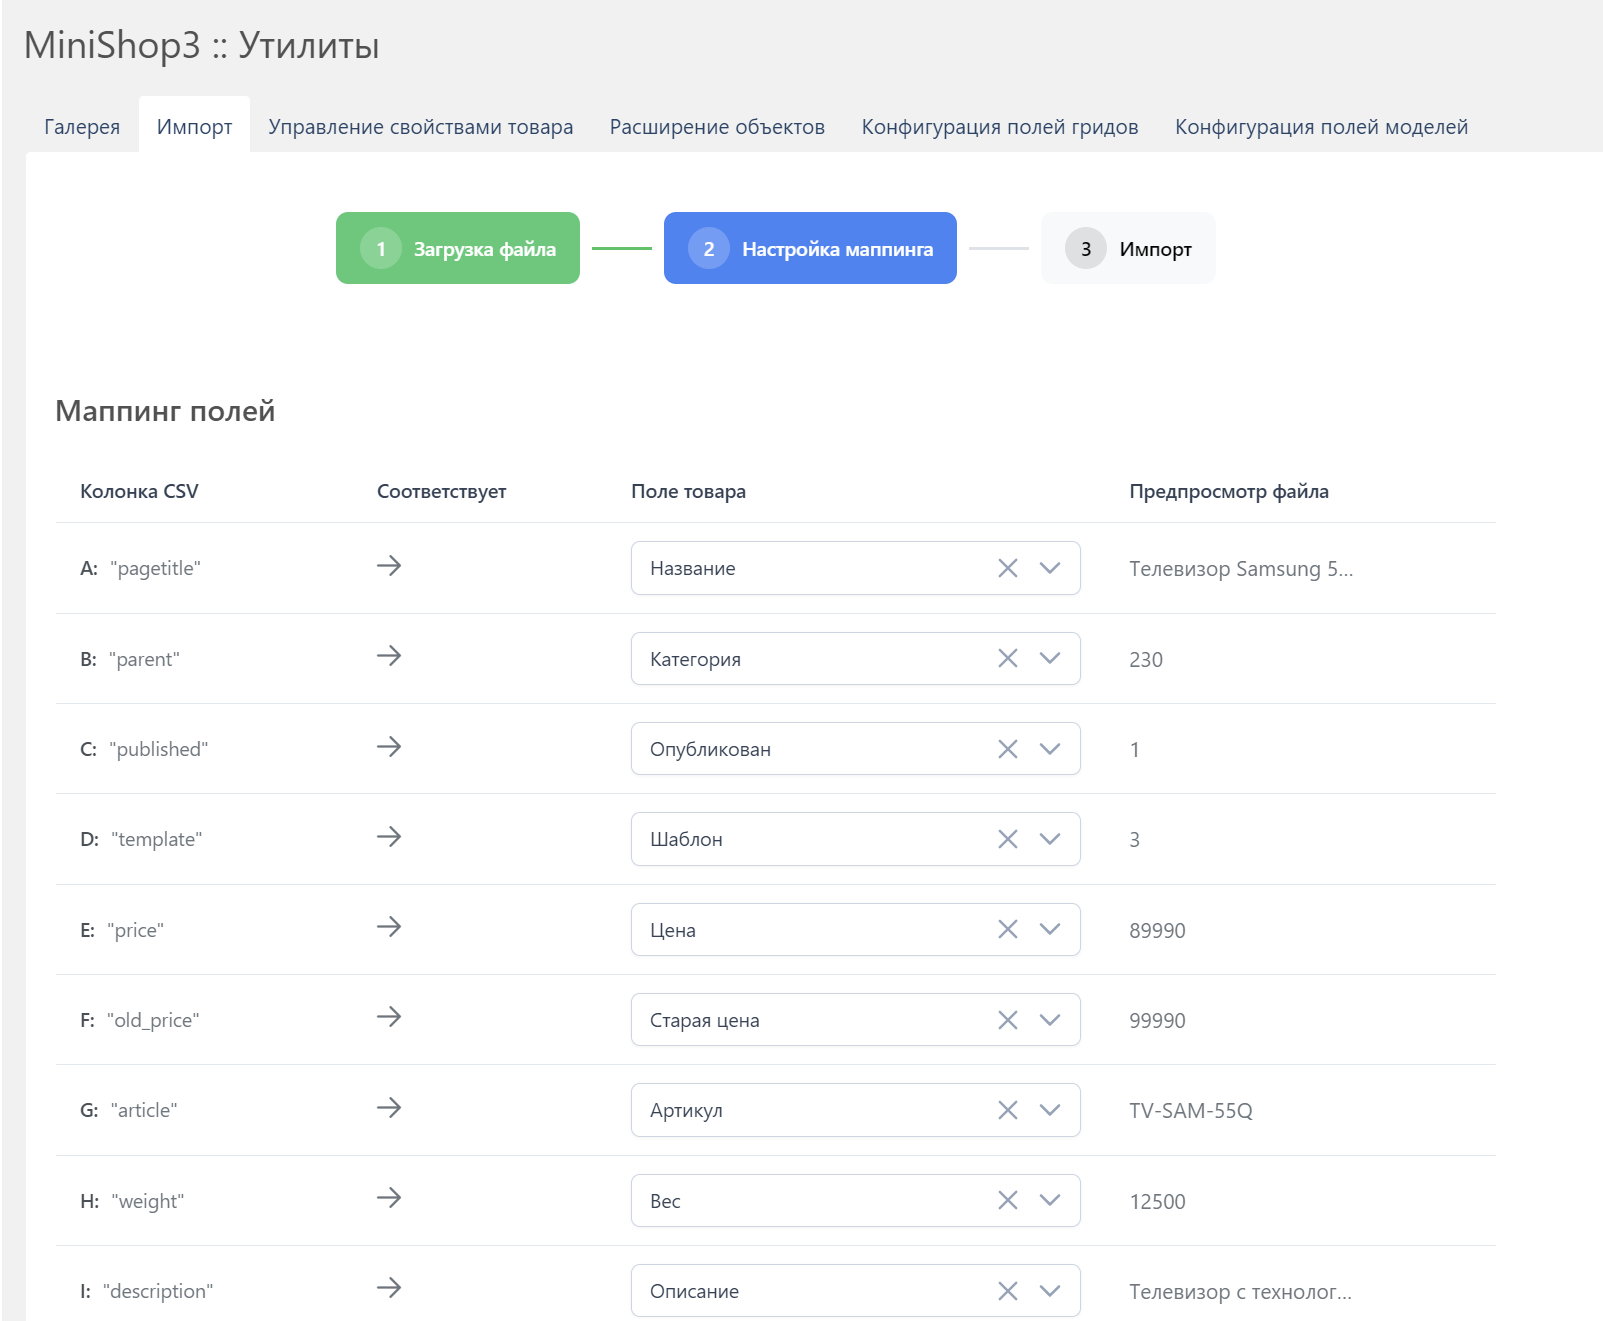Clear the Описание field selection
Image resolution: width=1603 pixels, height=1321 pixels.
point(1007,1291)
